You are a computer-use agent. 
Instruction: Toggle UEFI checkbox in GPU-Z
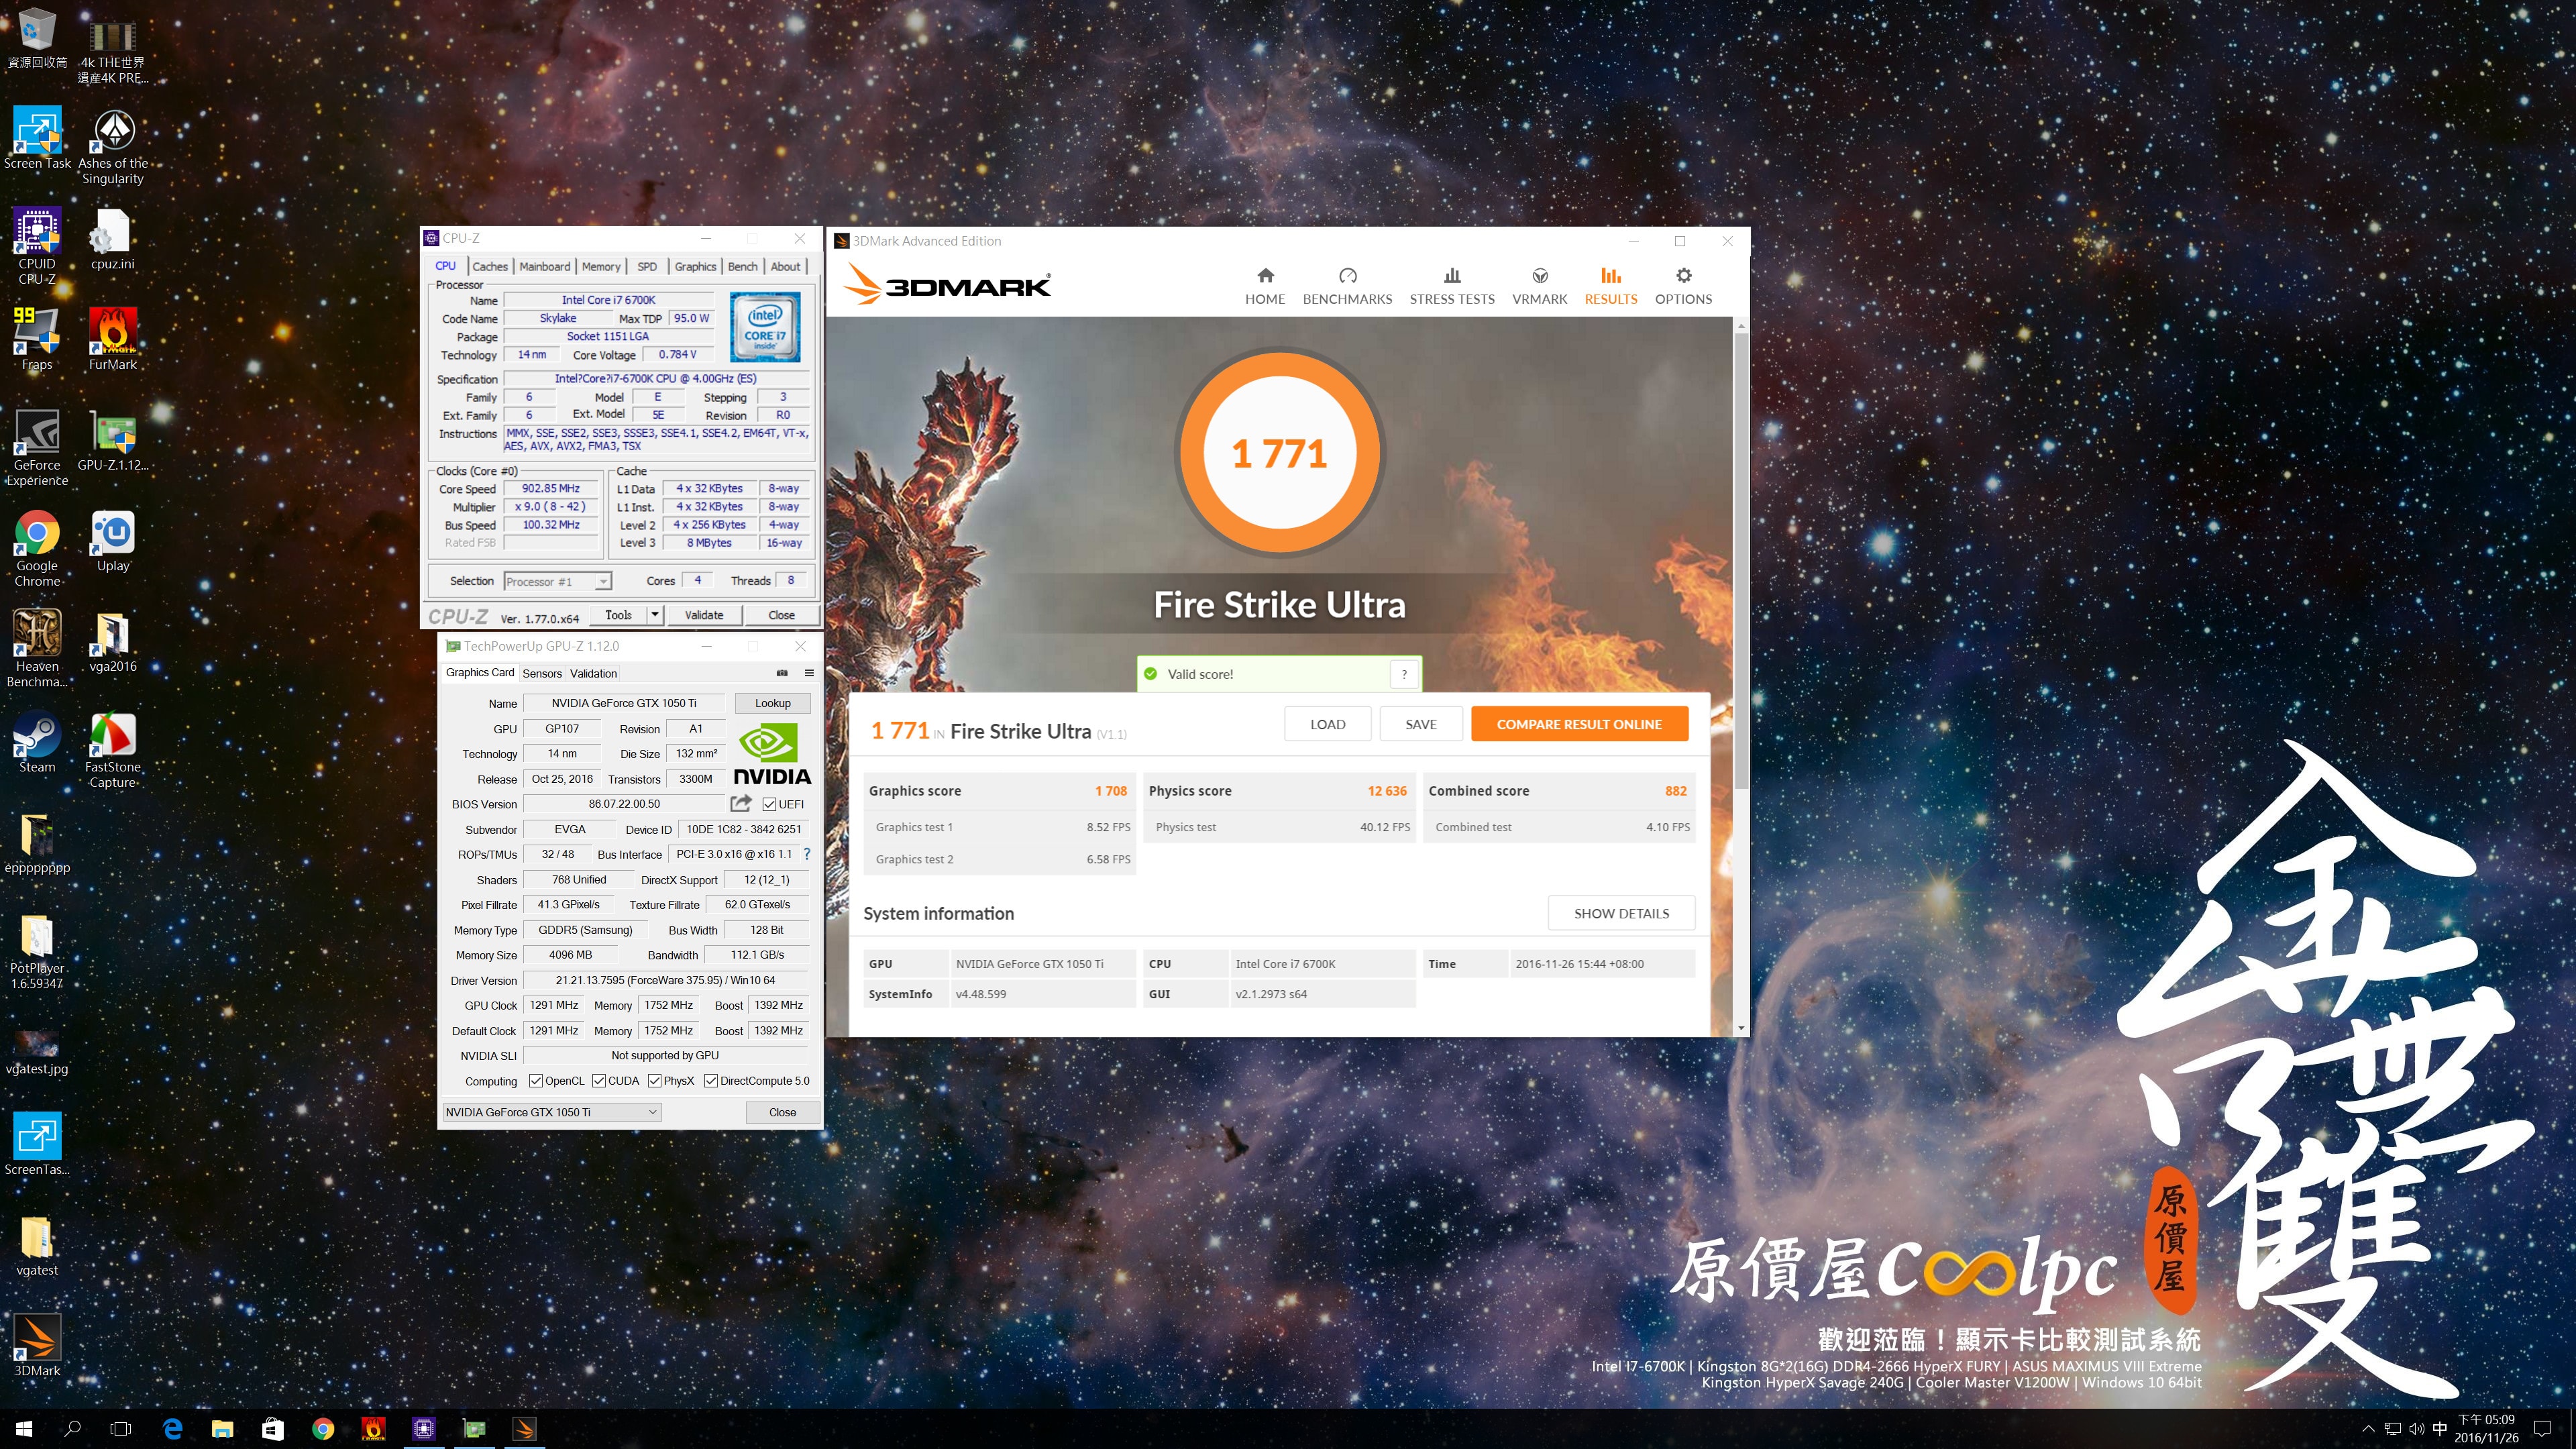point(769,804)
